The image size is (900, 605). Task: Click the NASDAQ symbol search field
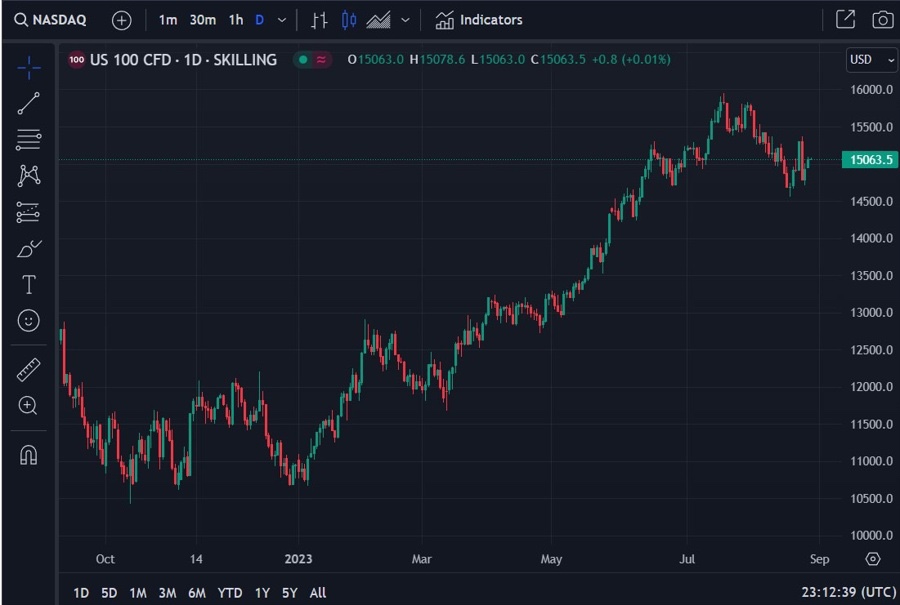pyautogui.click(x=51, y=20)
